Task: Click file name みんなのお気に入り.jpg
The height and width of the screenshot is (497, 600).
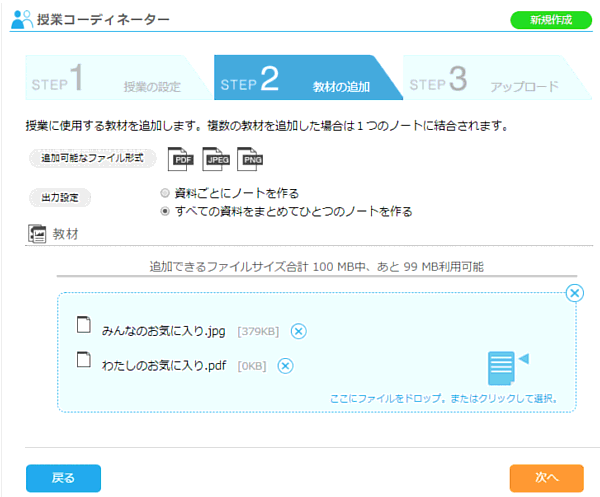Action: tap(163, 331)
